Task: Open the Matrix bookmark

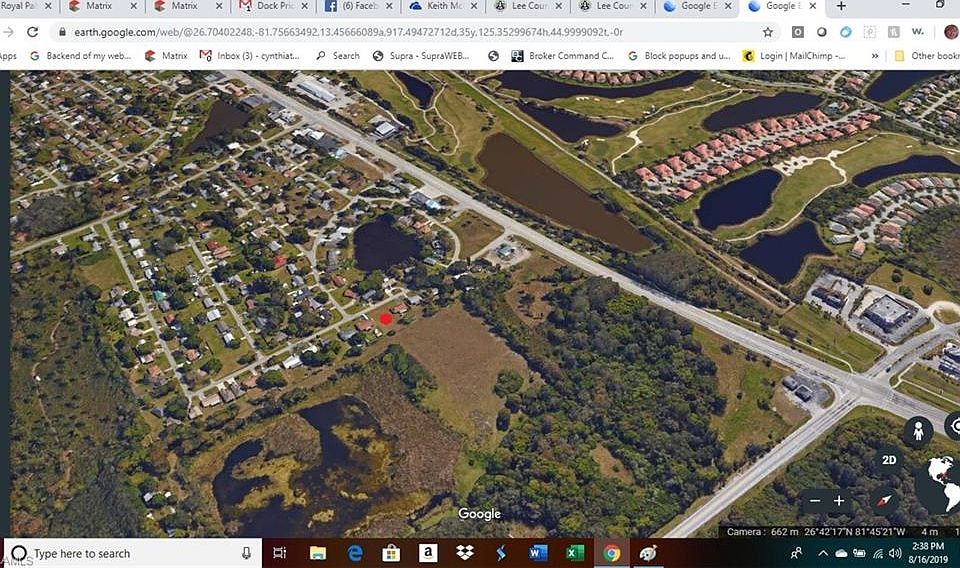Action: pos(166,56)
